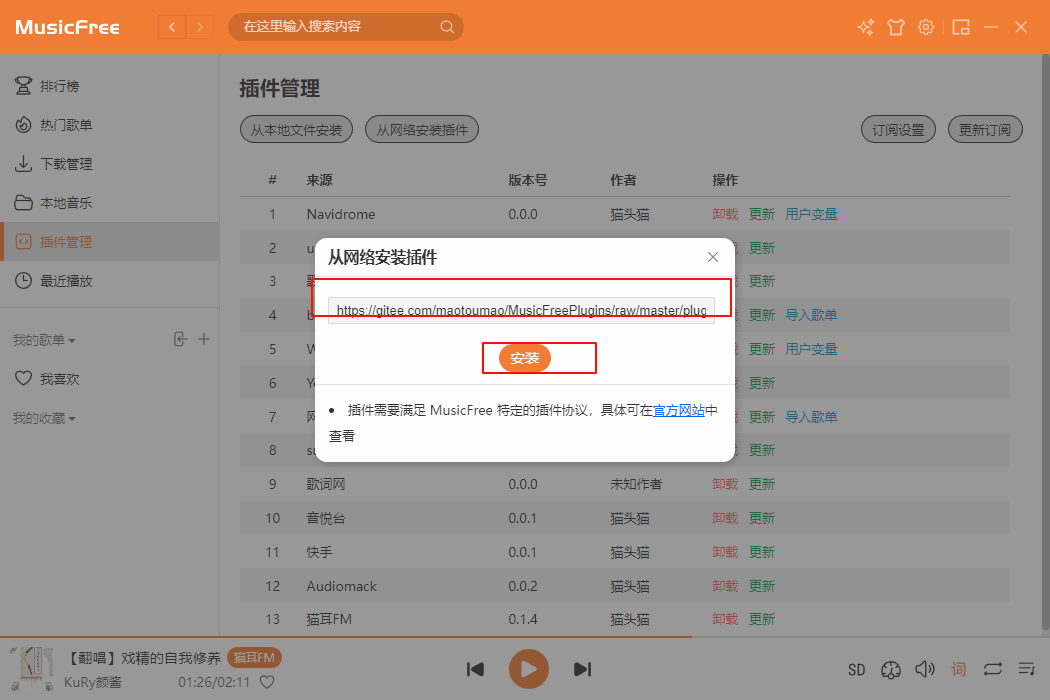The image size is (1050, 700).
Task: Click the sparkle icon in the titlebar
Action: tap(865, 27)
